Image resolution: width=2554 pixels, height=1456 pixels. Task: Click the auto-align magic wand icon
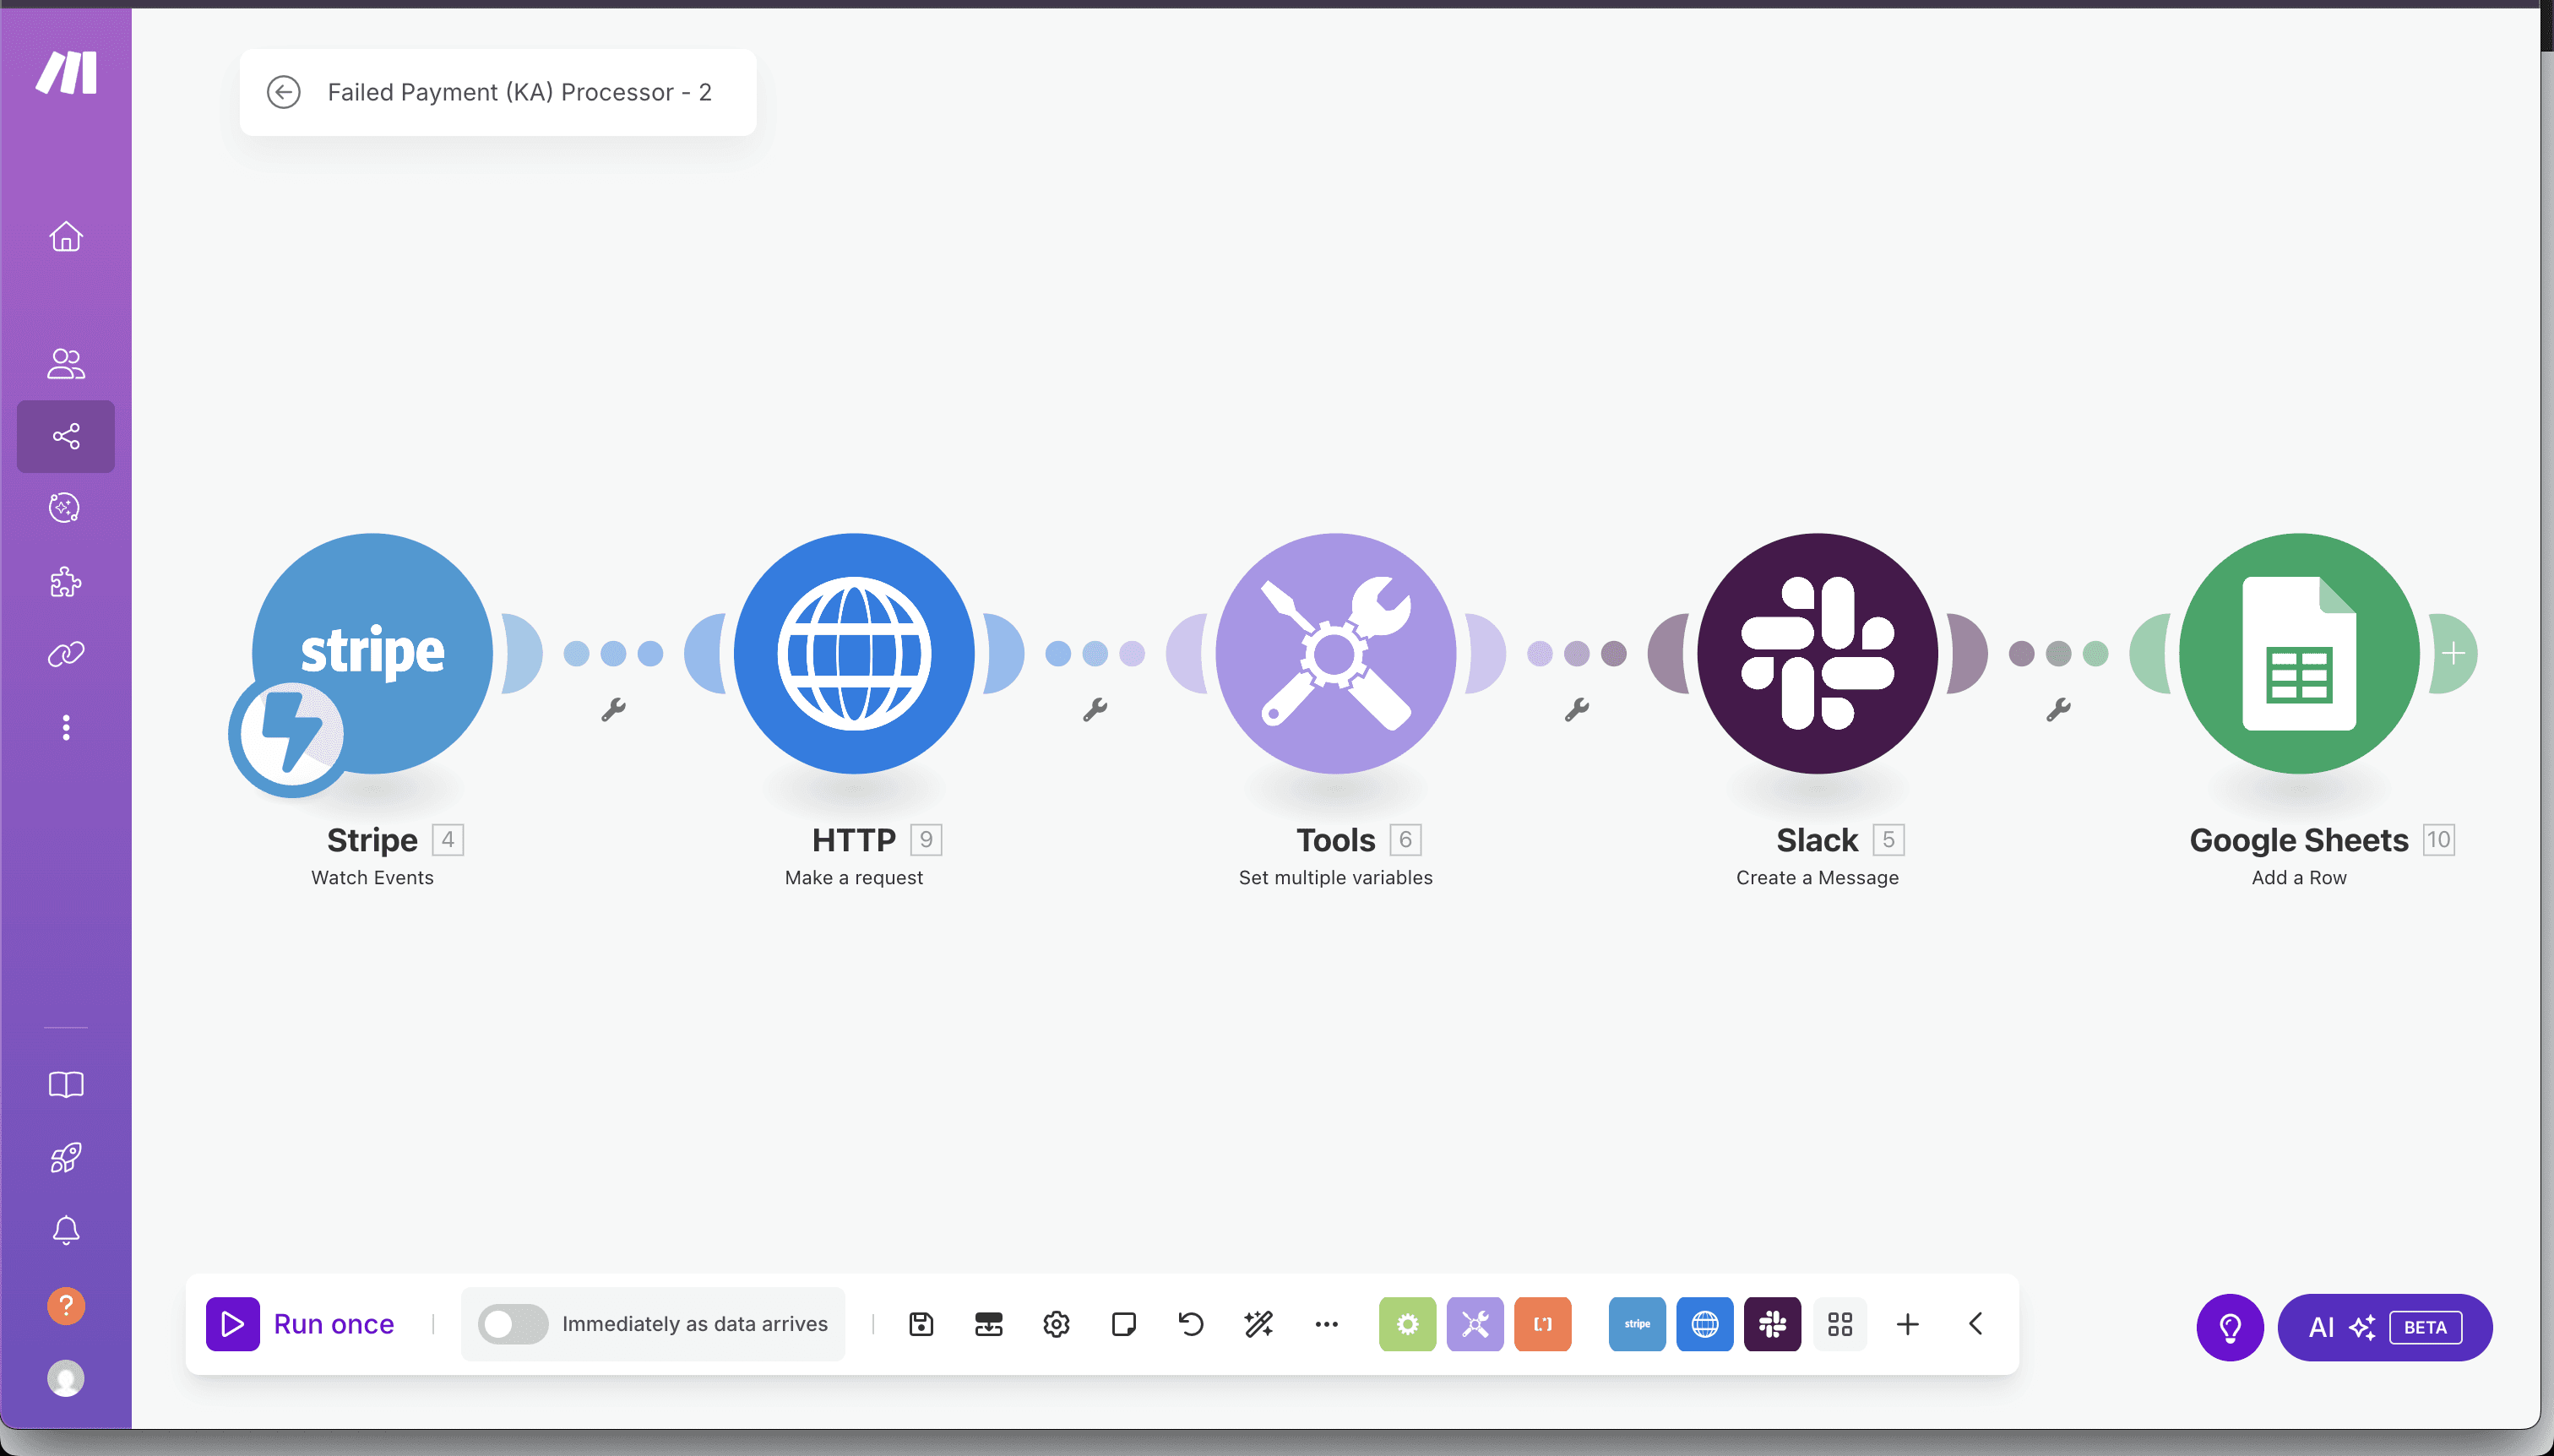pos(1258,1324)
